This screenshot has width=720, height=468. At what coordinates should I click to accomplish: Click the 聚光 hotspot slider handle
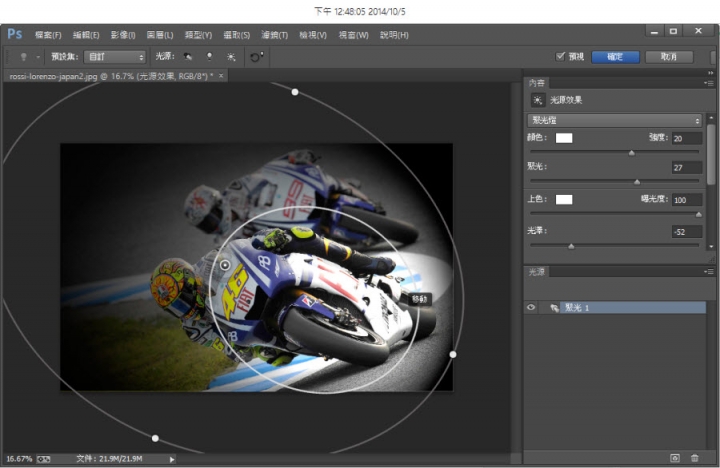pyautogui.click(x=637, y=182)
